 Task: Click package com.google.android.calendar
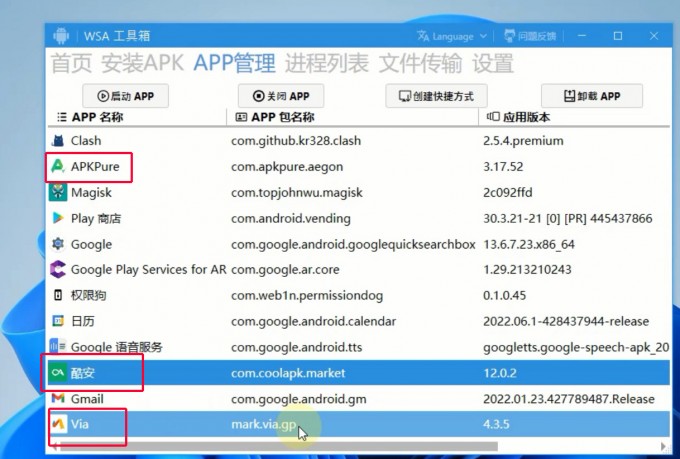point(314,321)
